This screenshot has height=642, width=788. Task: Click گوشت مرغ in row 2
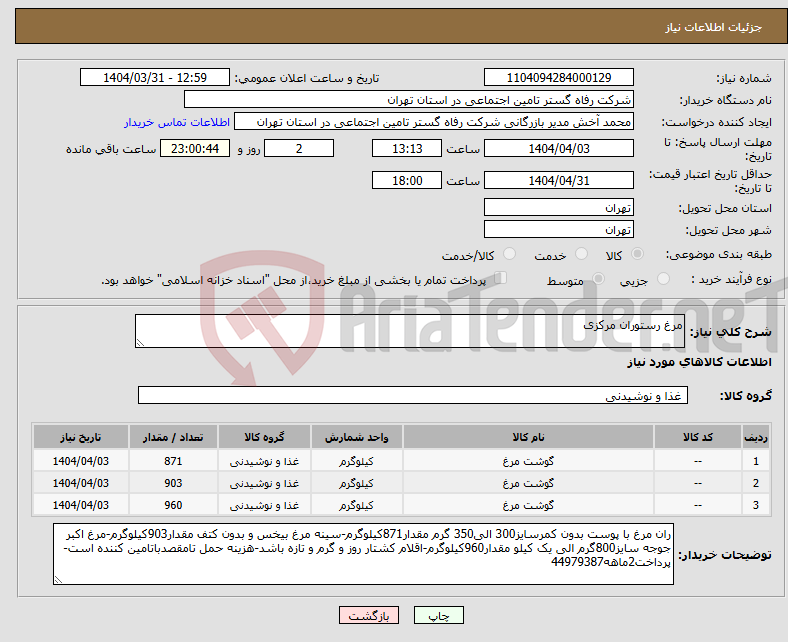[528, 483]
